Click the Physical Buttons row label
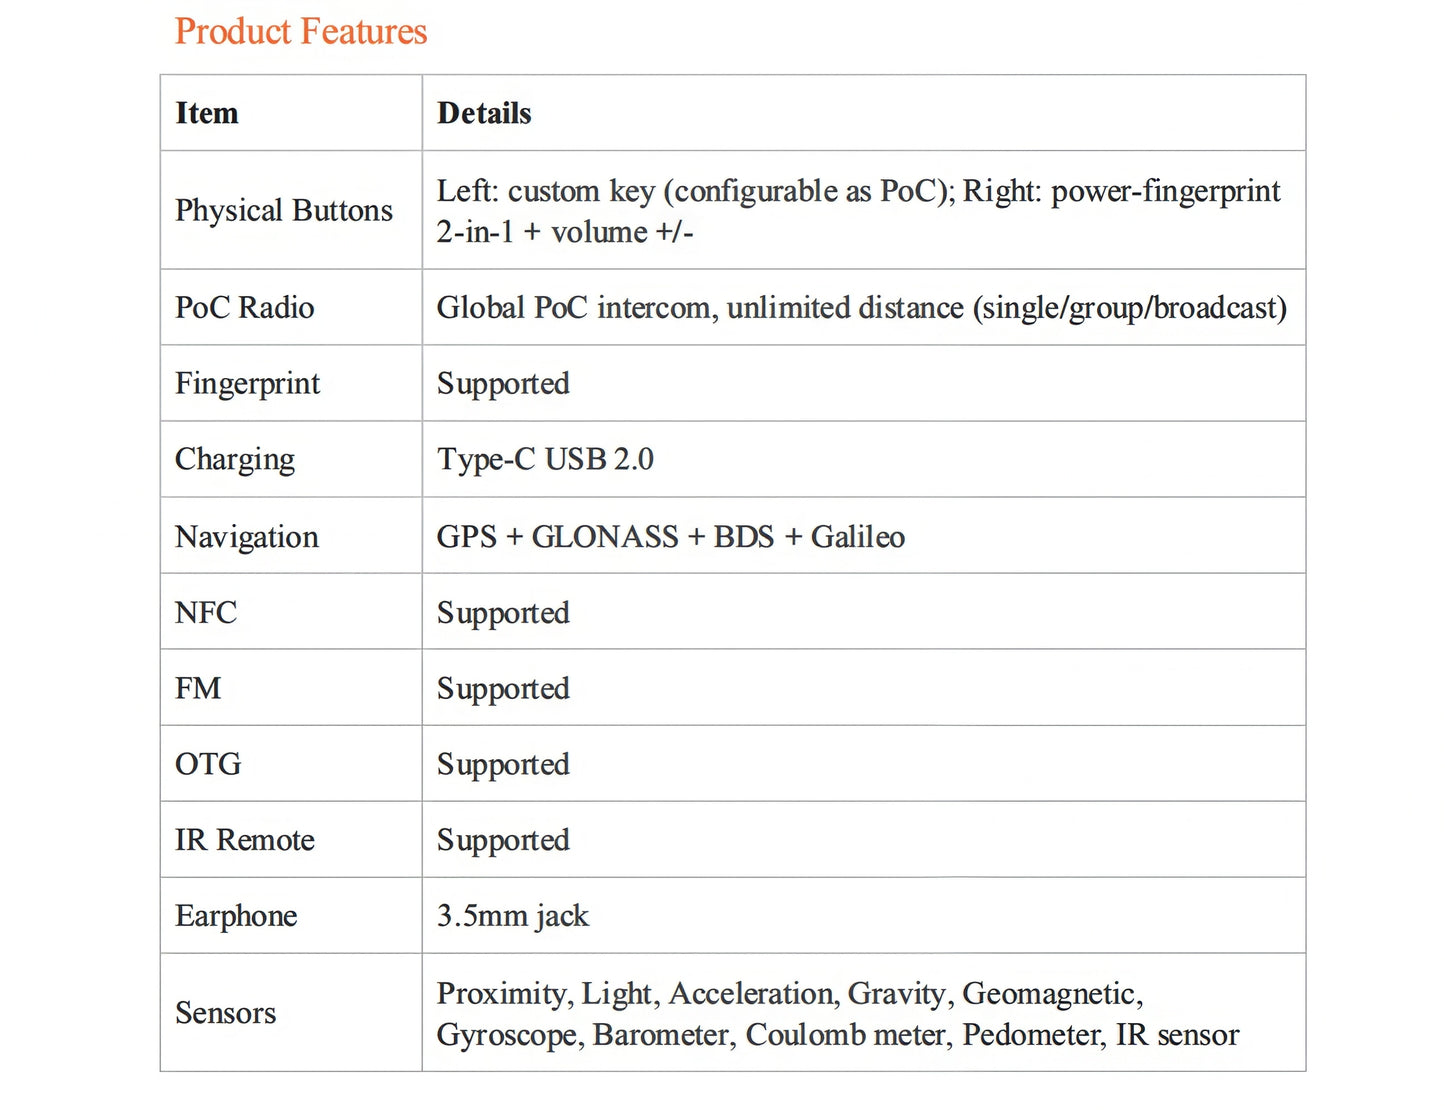 click(x=284, y=211)
